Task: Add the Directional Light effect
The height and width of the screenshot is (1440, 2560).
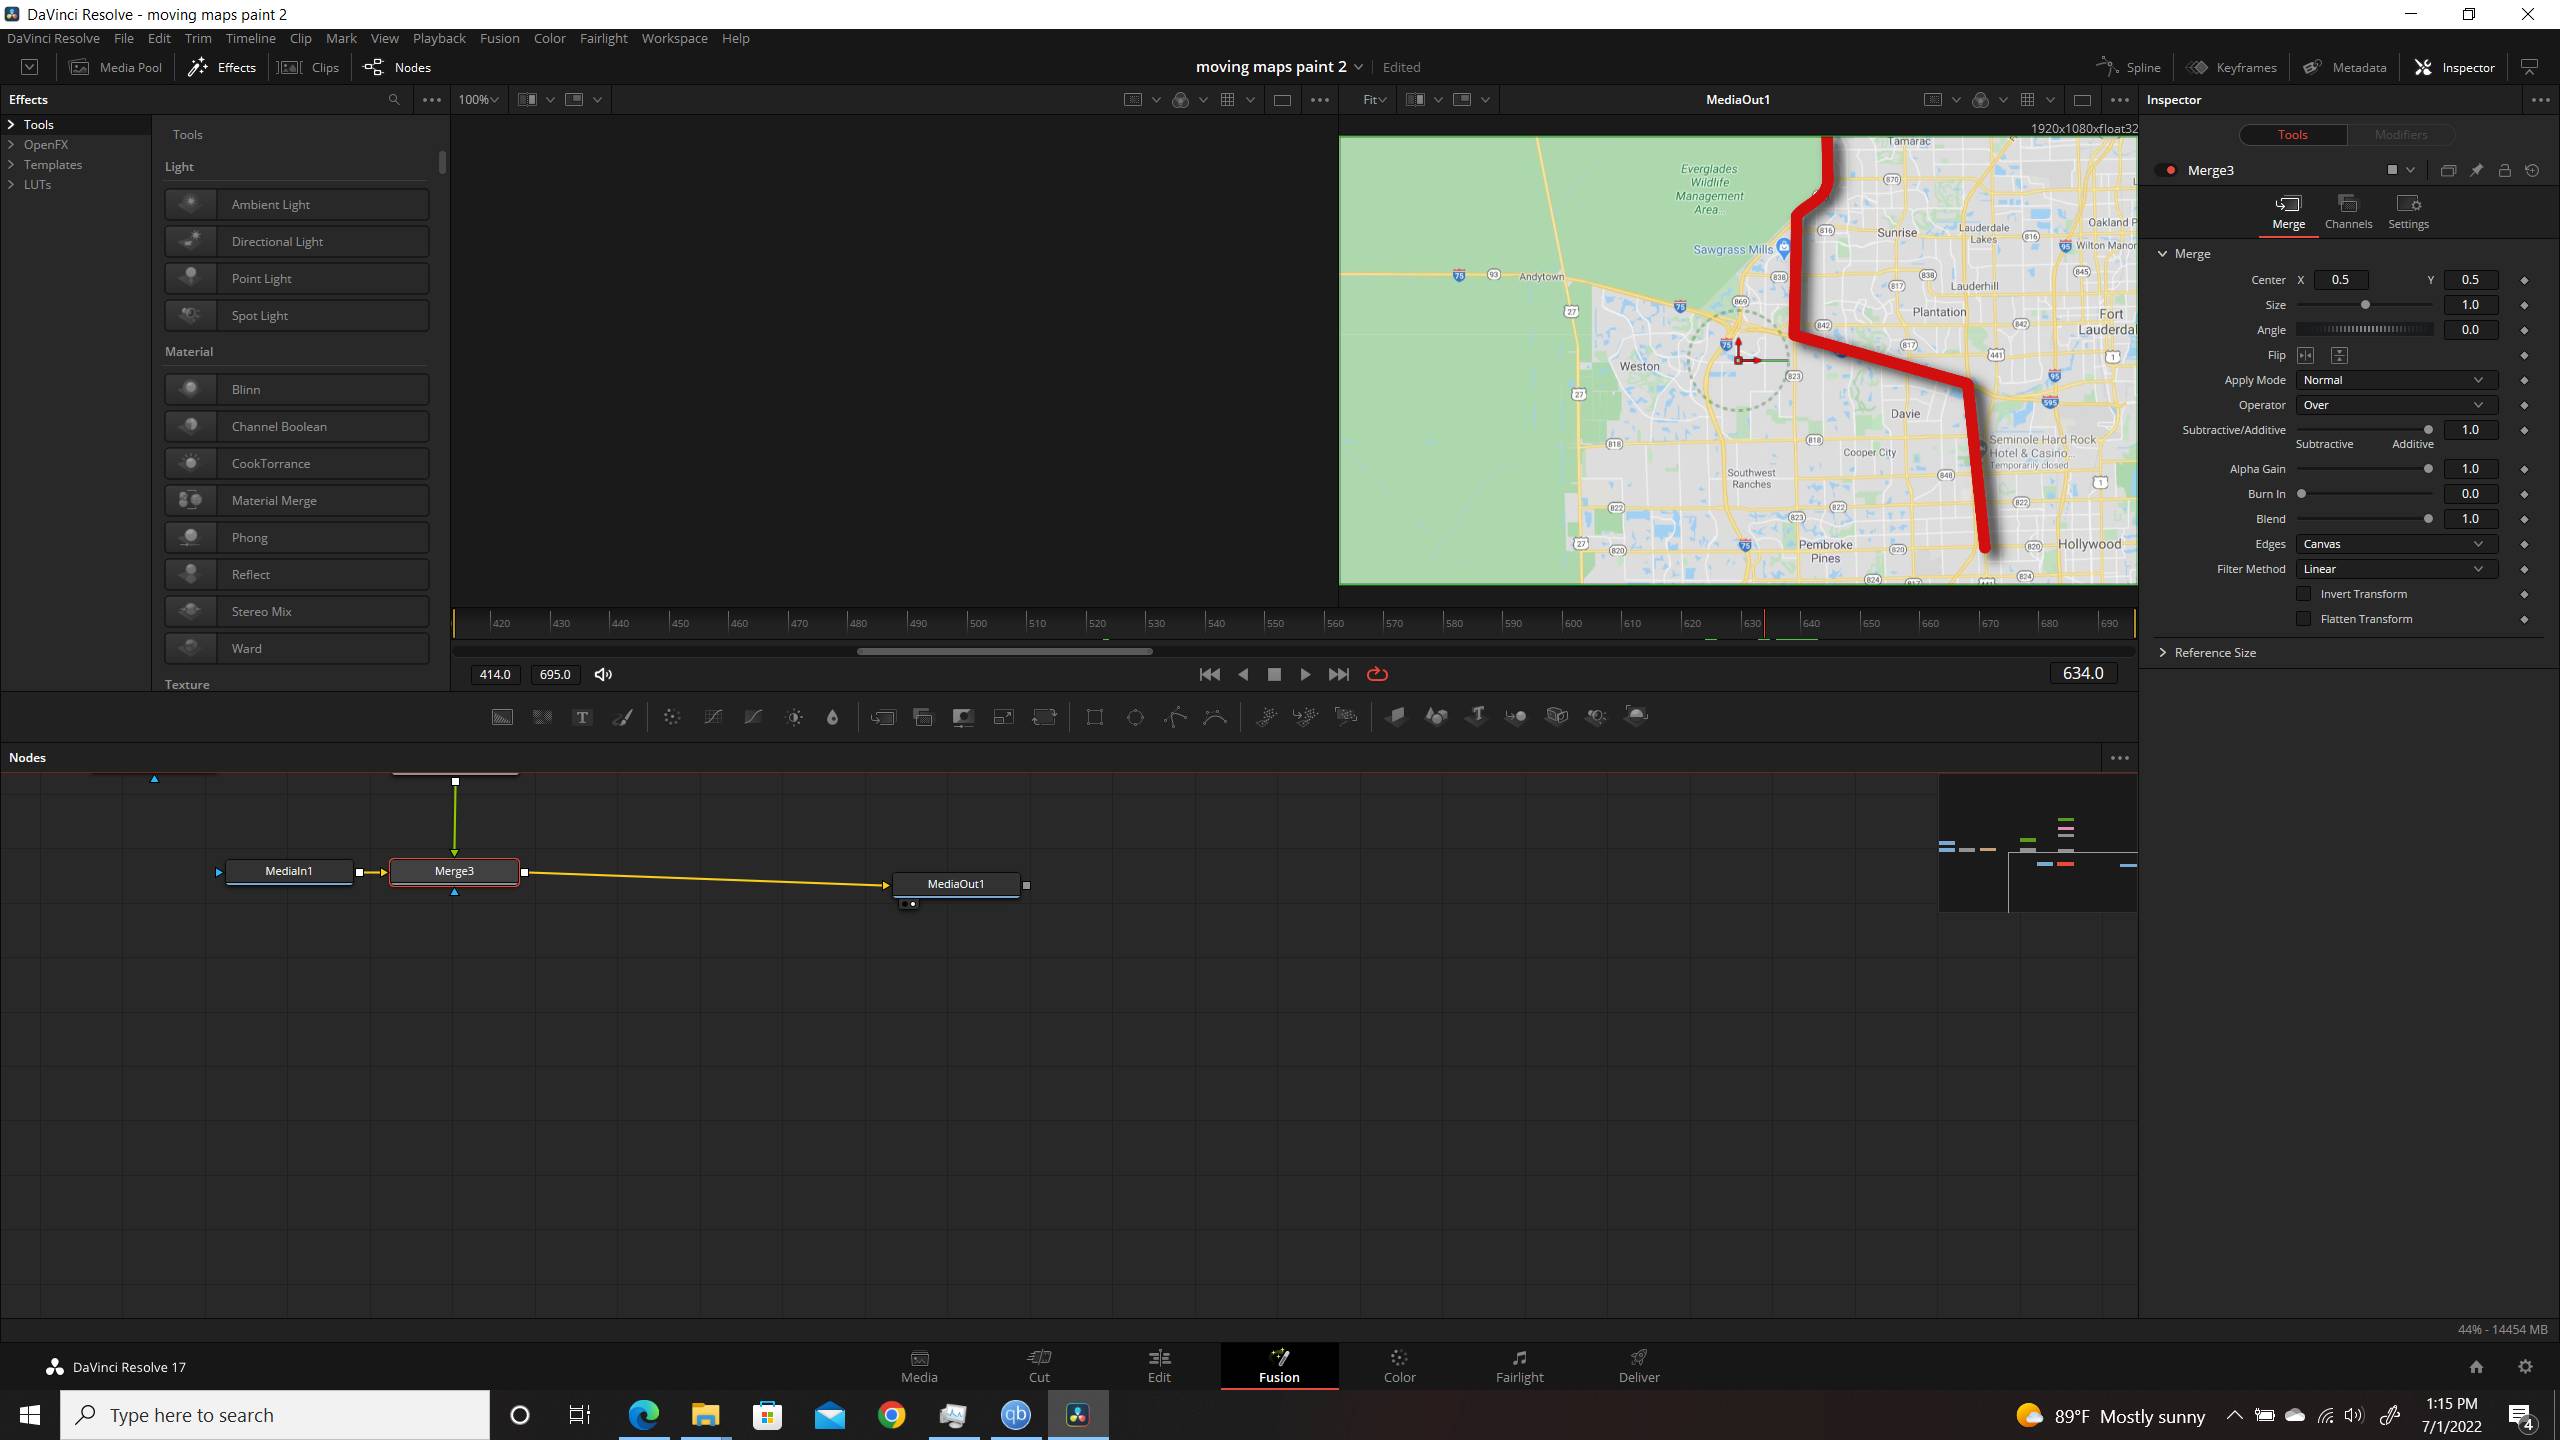Action: [297, 241]
